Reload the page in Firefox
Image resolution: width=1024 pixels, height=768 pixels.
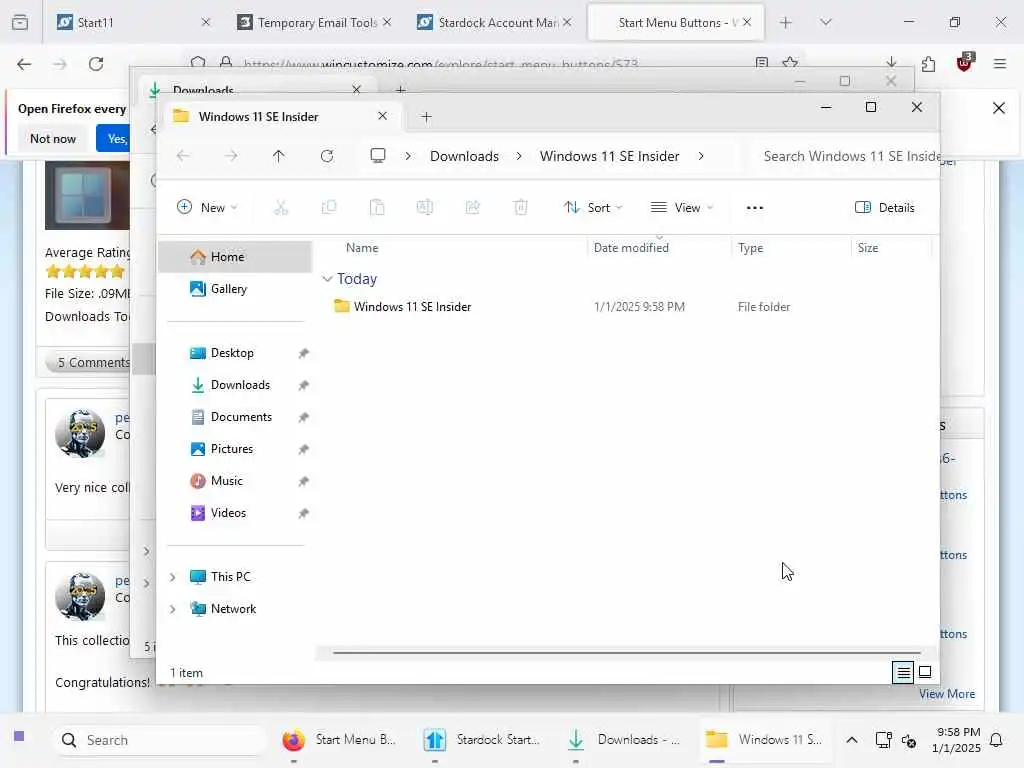pos(96,64)
